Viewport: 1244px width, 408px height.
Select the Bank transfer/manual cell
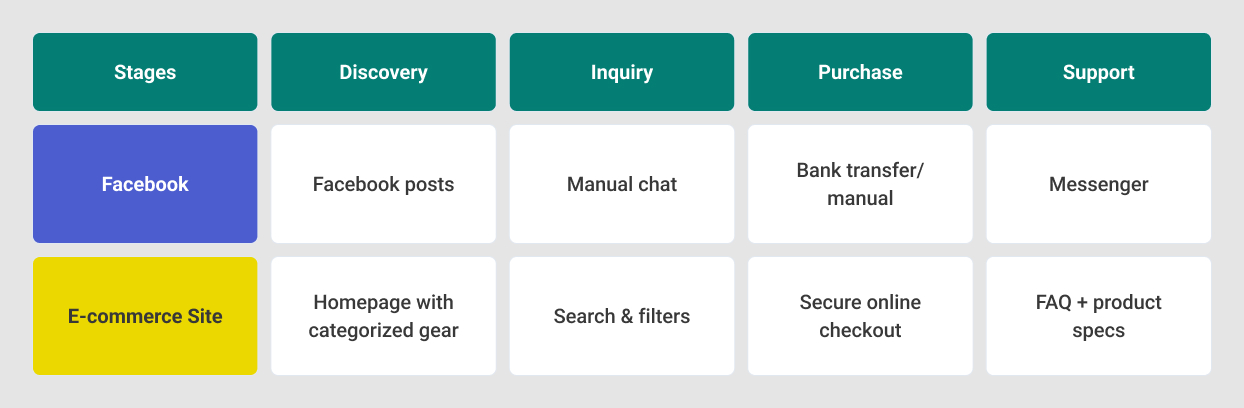(860, 184)
